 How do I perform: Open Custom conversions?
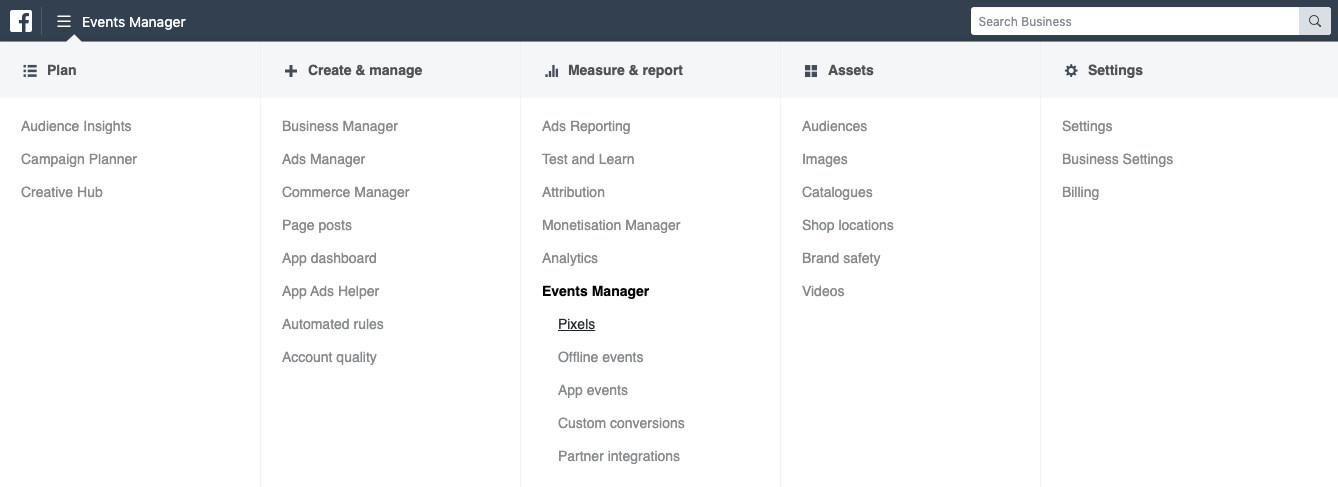(x=621, y=423)
